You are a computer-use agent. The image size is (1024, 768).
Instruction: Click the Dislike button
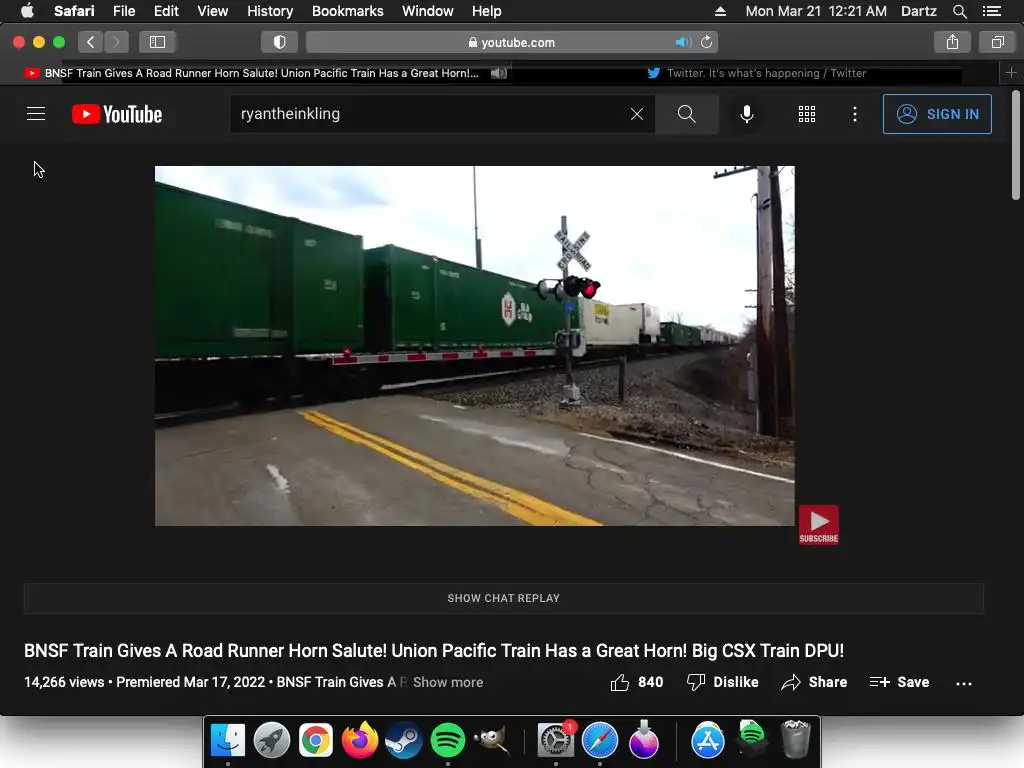[723, 682]
